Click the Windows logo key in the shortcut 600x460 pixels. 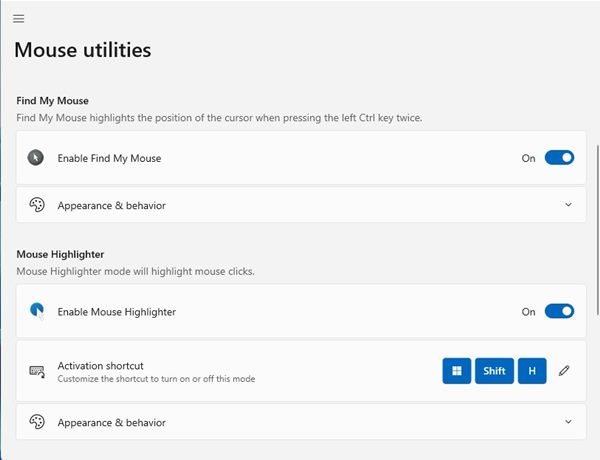[x=456, y=371]
